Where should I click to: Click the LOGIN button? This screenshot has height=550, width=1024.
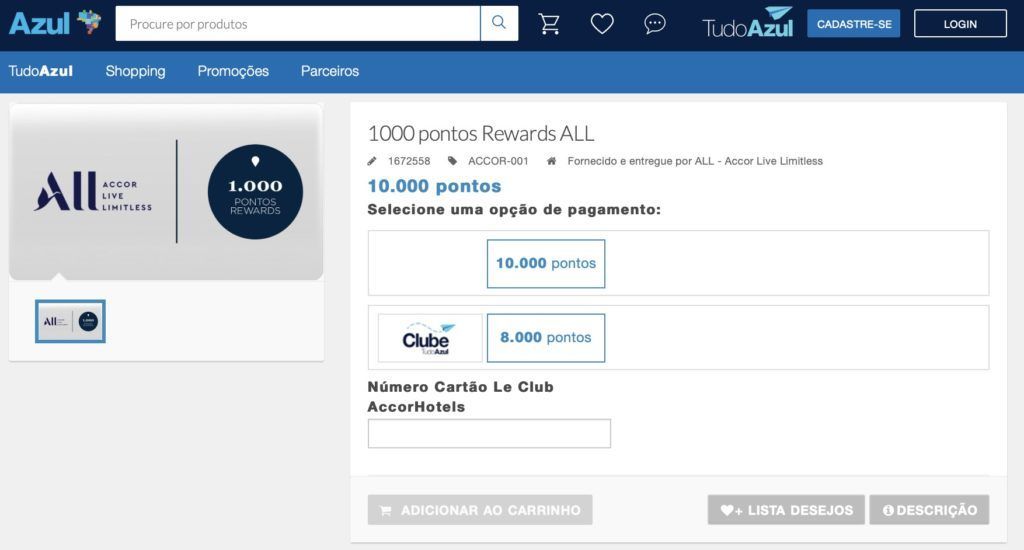click(960, 24)
